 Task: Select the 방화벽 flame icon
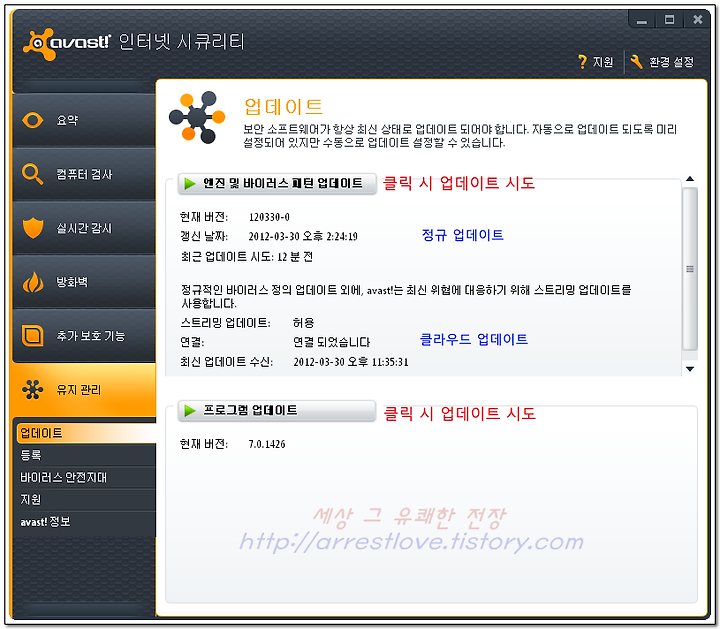(x=33, y=282)
